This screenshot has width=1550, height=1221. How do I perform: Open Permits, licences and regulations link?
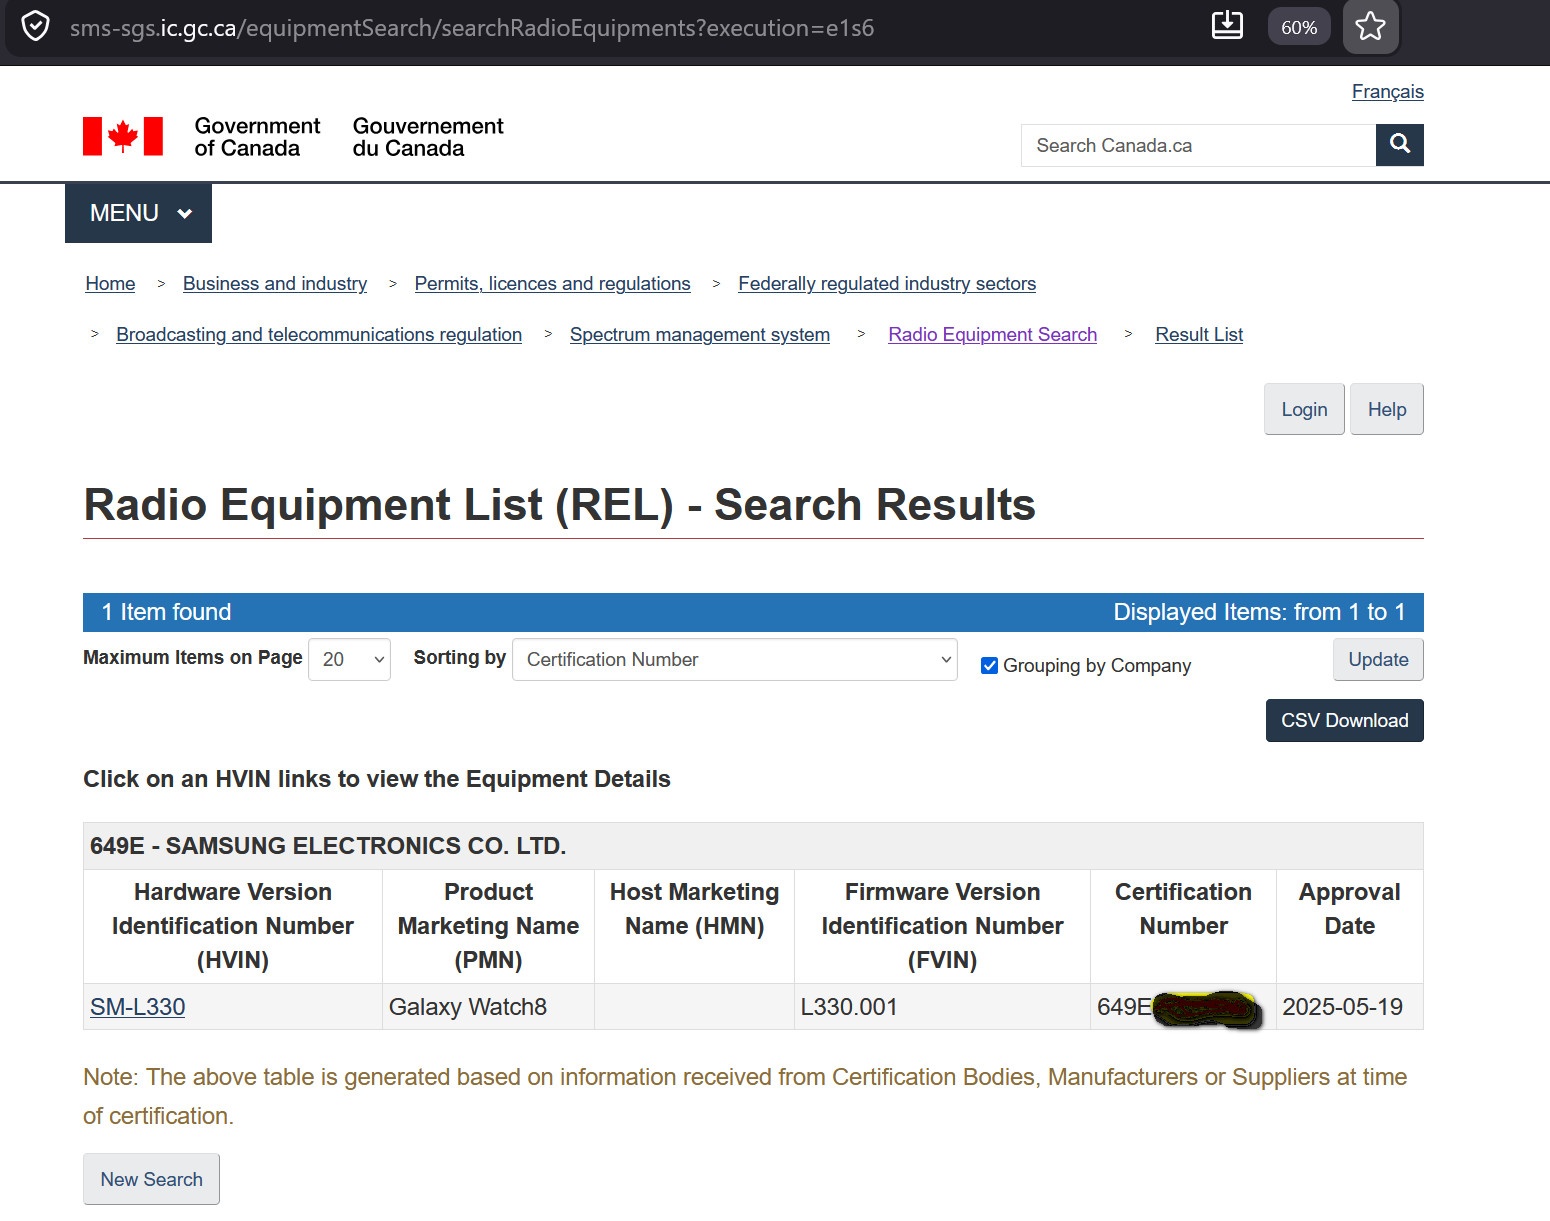click(552, 284)
